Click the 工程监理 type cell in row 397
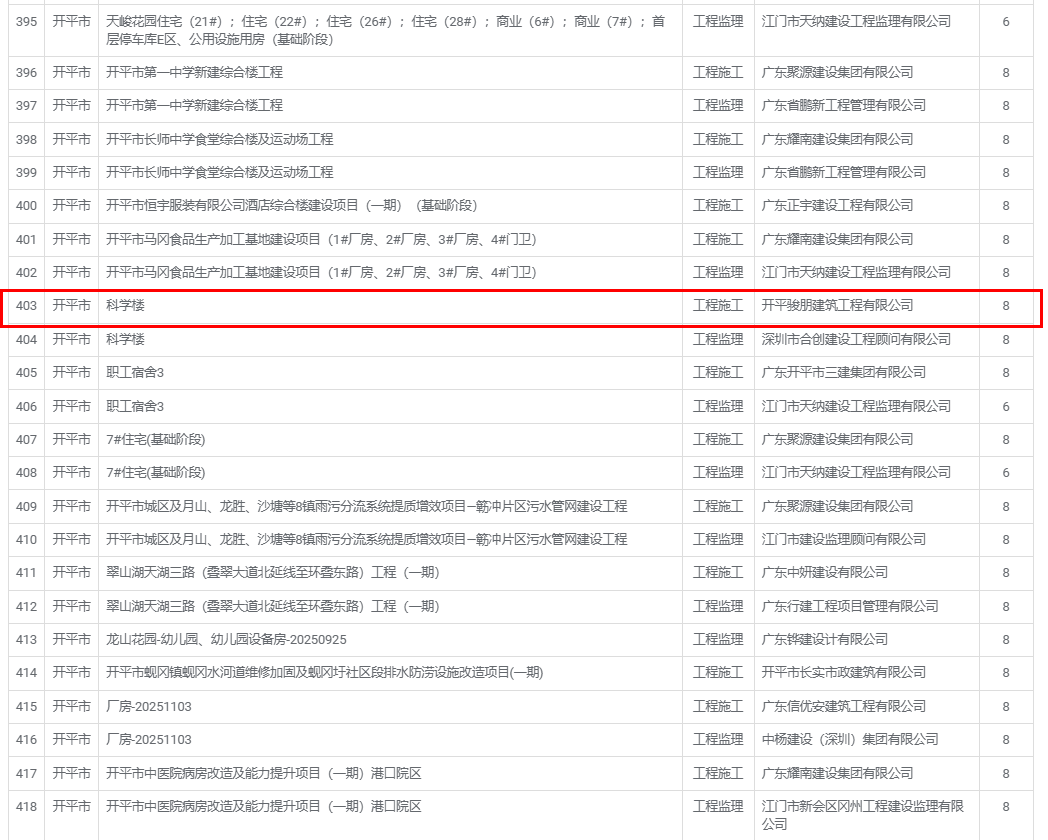 click(718, 106)
